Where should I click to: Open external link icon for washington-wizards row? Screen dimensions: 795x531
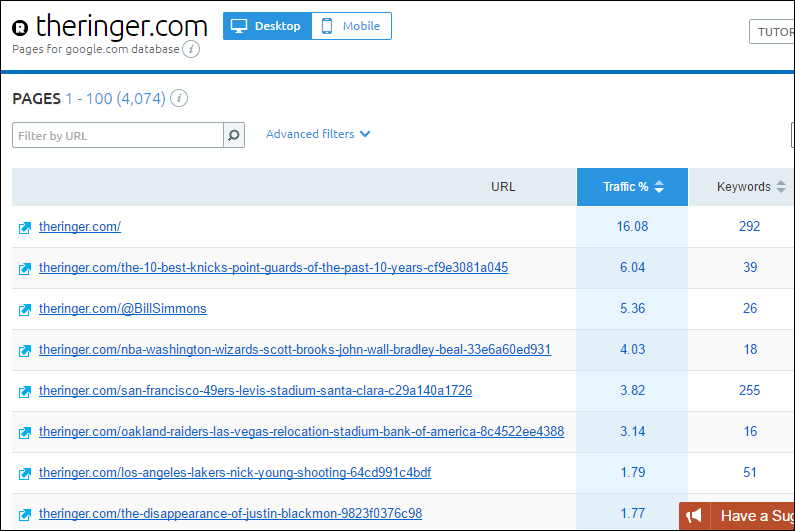[x=25, y=351]
